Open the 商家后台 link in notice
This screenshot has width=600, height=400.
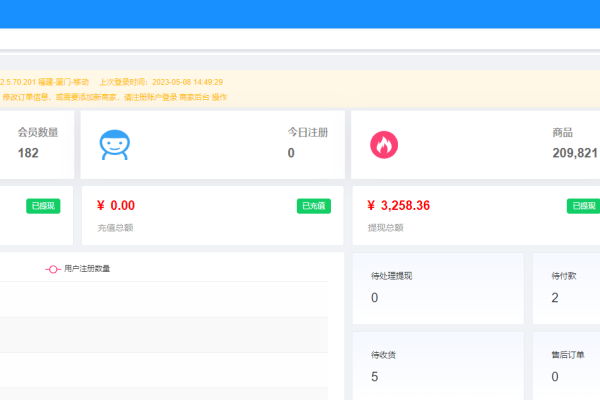(194, 97)
